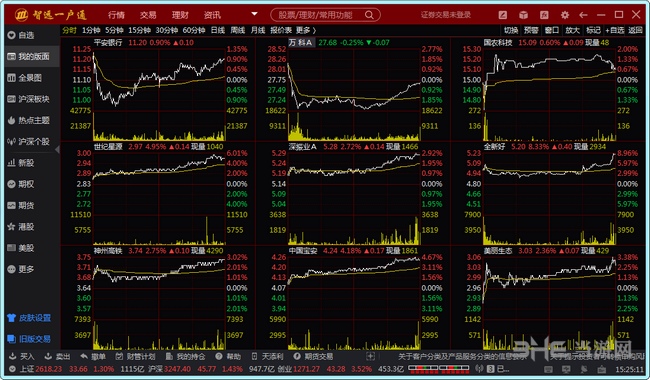
Task: Open the 全景图 panorama view
Action: click(25, 77)
